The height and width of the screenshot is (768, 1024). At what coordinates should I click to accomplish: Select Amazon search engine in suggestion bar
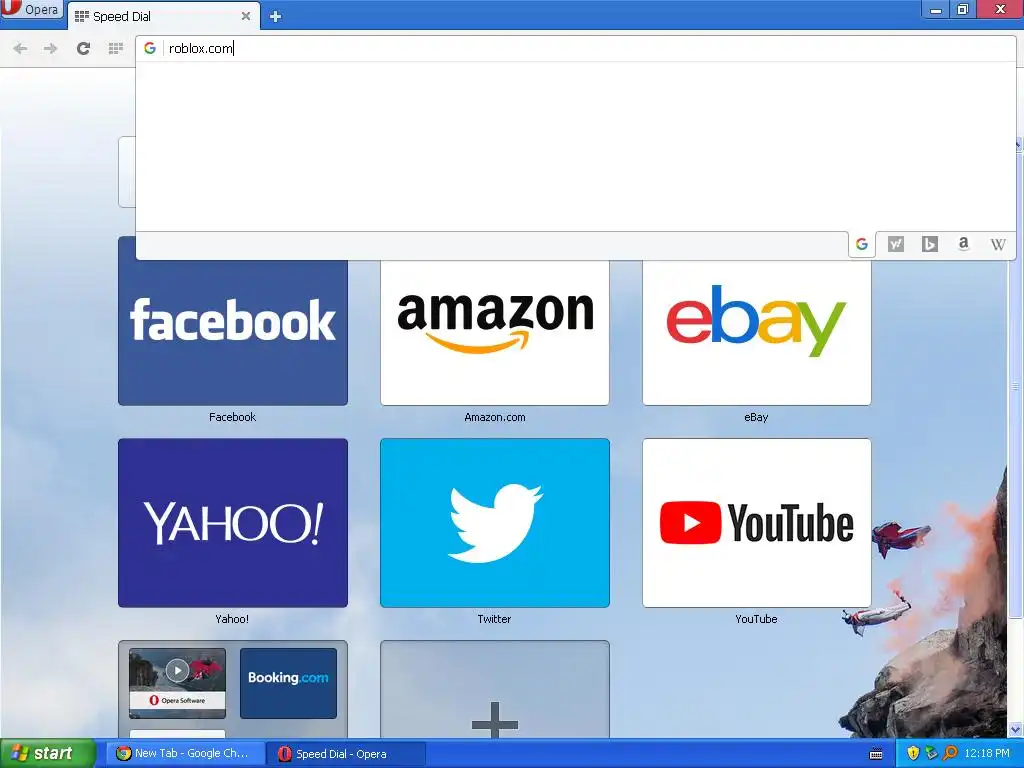pos(963,244)
